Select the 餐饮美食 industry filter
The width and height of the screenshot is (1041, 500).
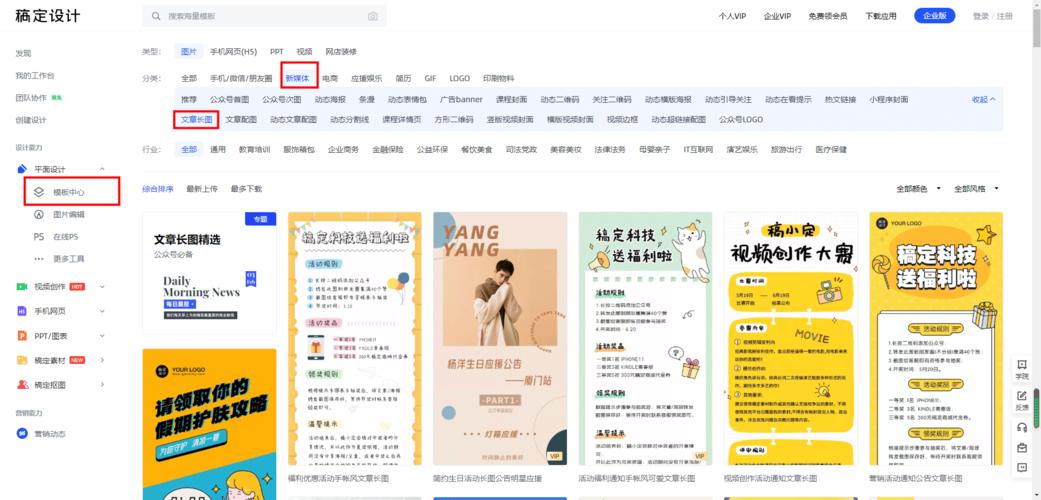click(477, 149)
